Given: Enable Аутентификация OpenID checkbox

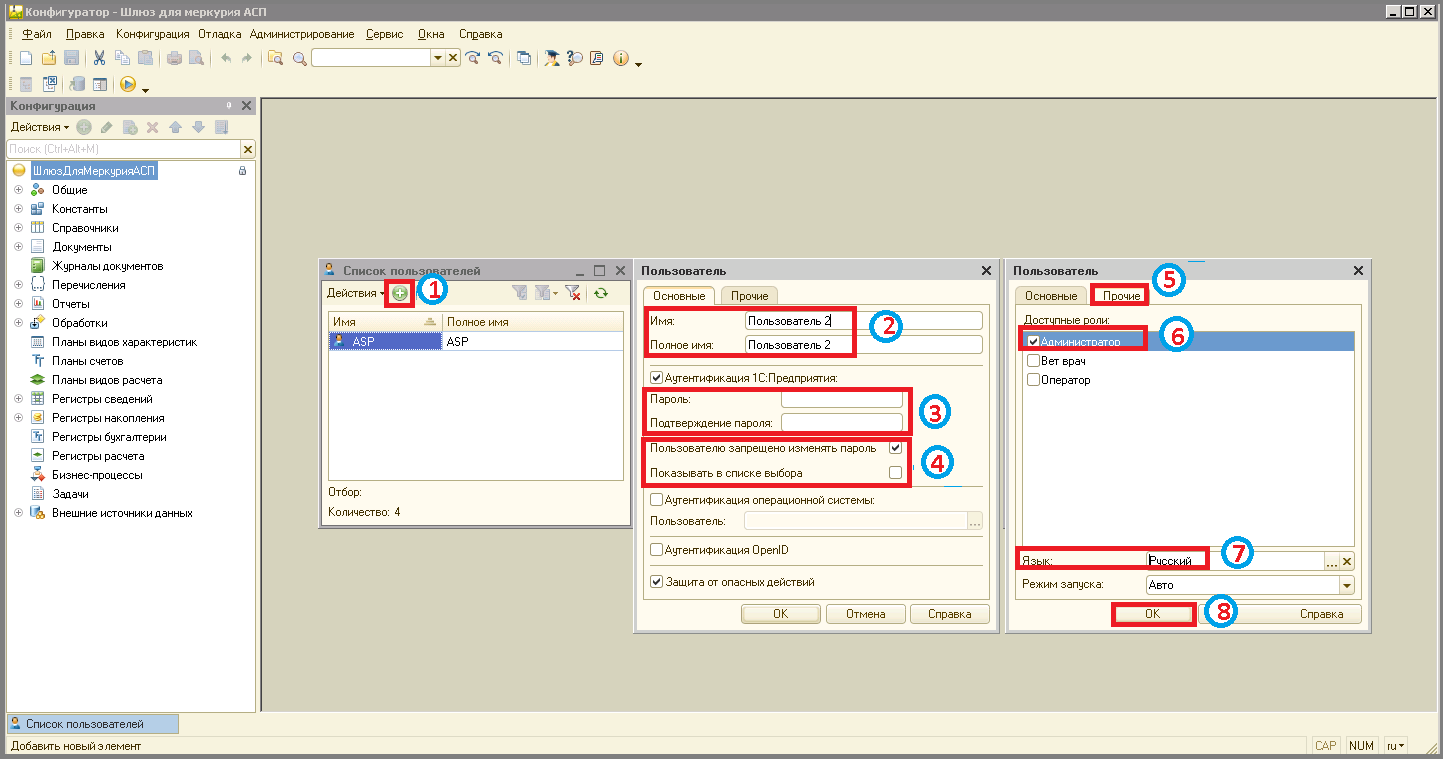Looking at the screenshot, I should (657, 550).
